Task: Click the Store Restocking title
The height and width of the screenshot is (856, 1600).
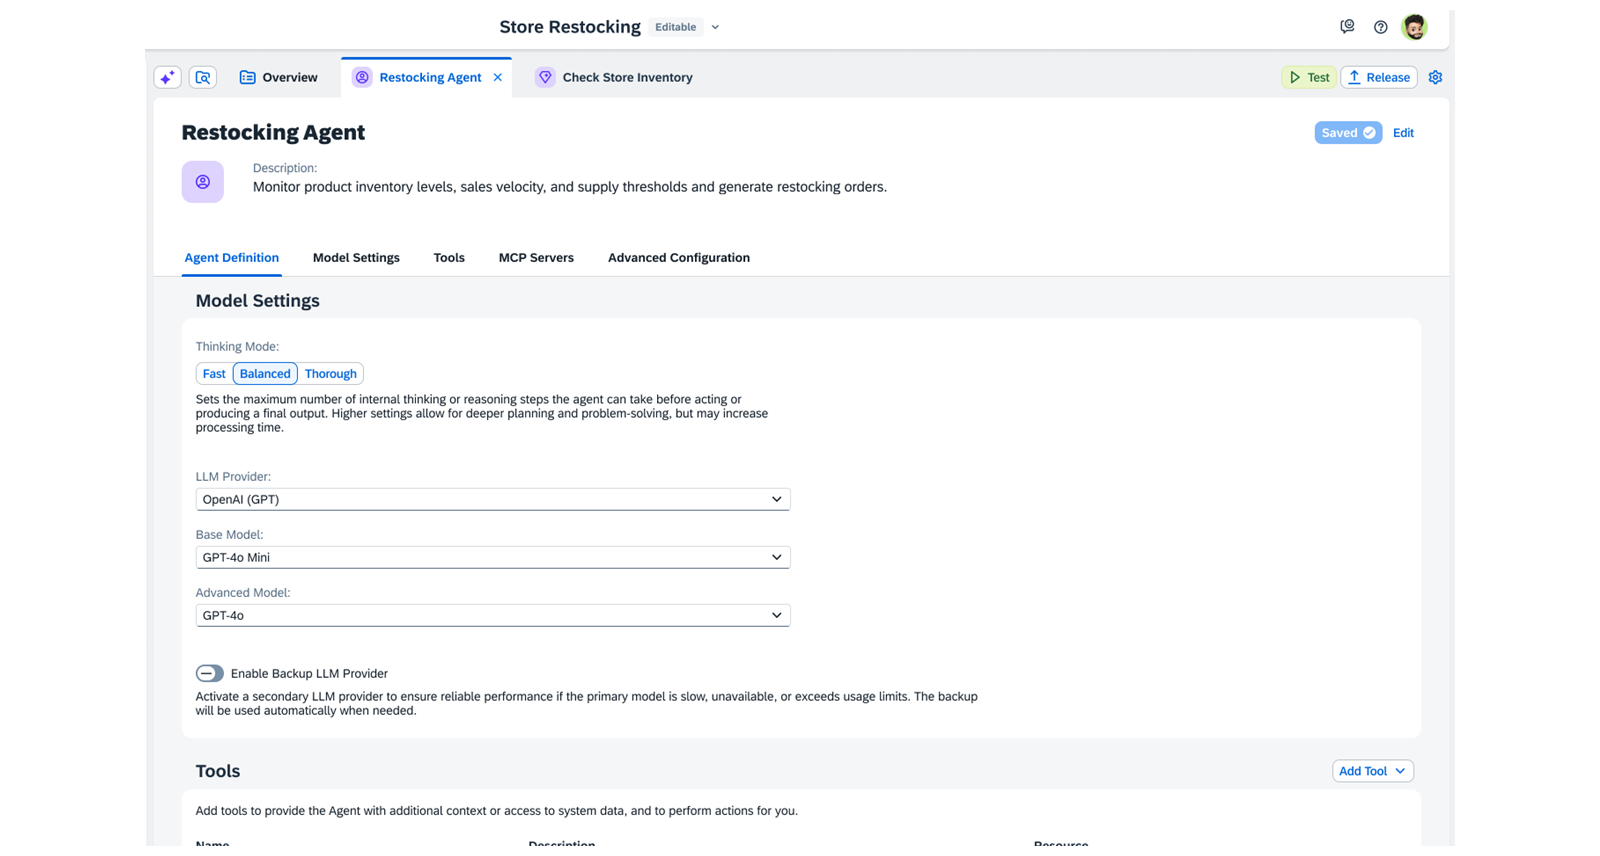Action: pyautogui.click(x=570, y=27)
